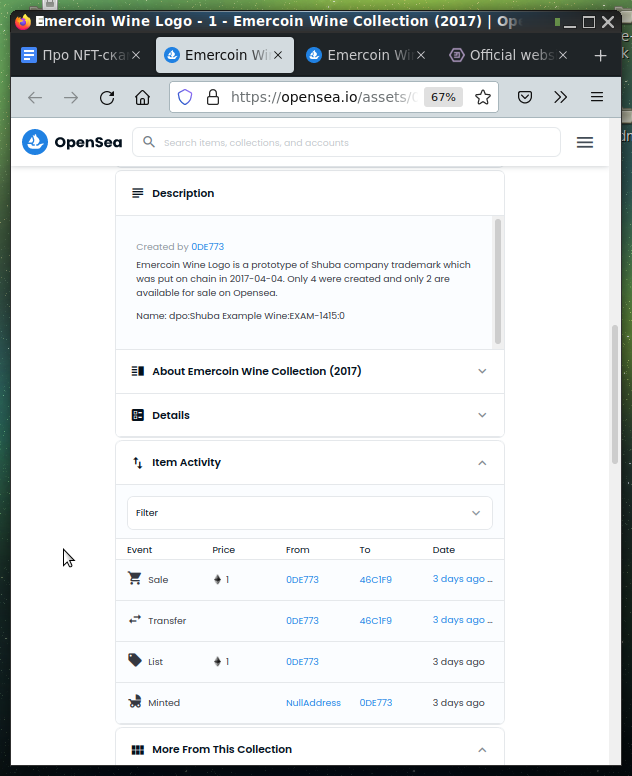
Task: Open the Sale row date link
Action: pos(462,579)
